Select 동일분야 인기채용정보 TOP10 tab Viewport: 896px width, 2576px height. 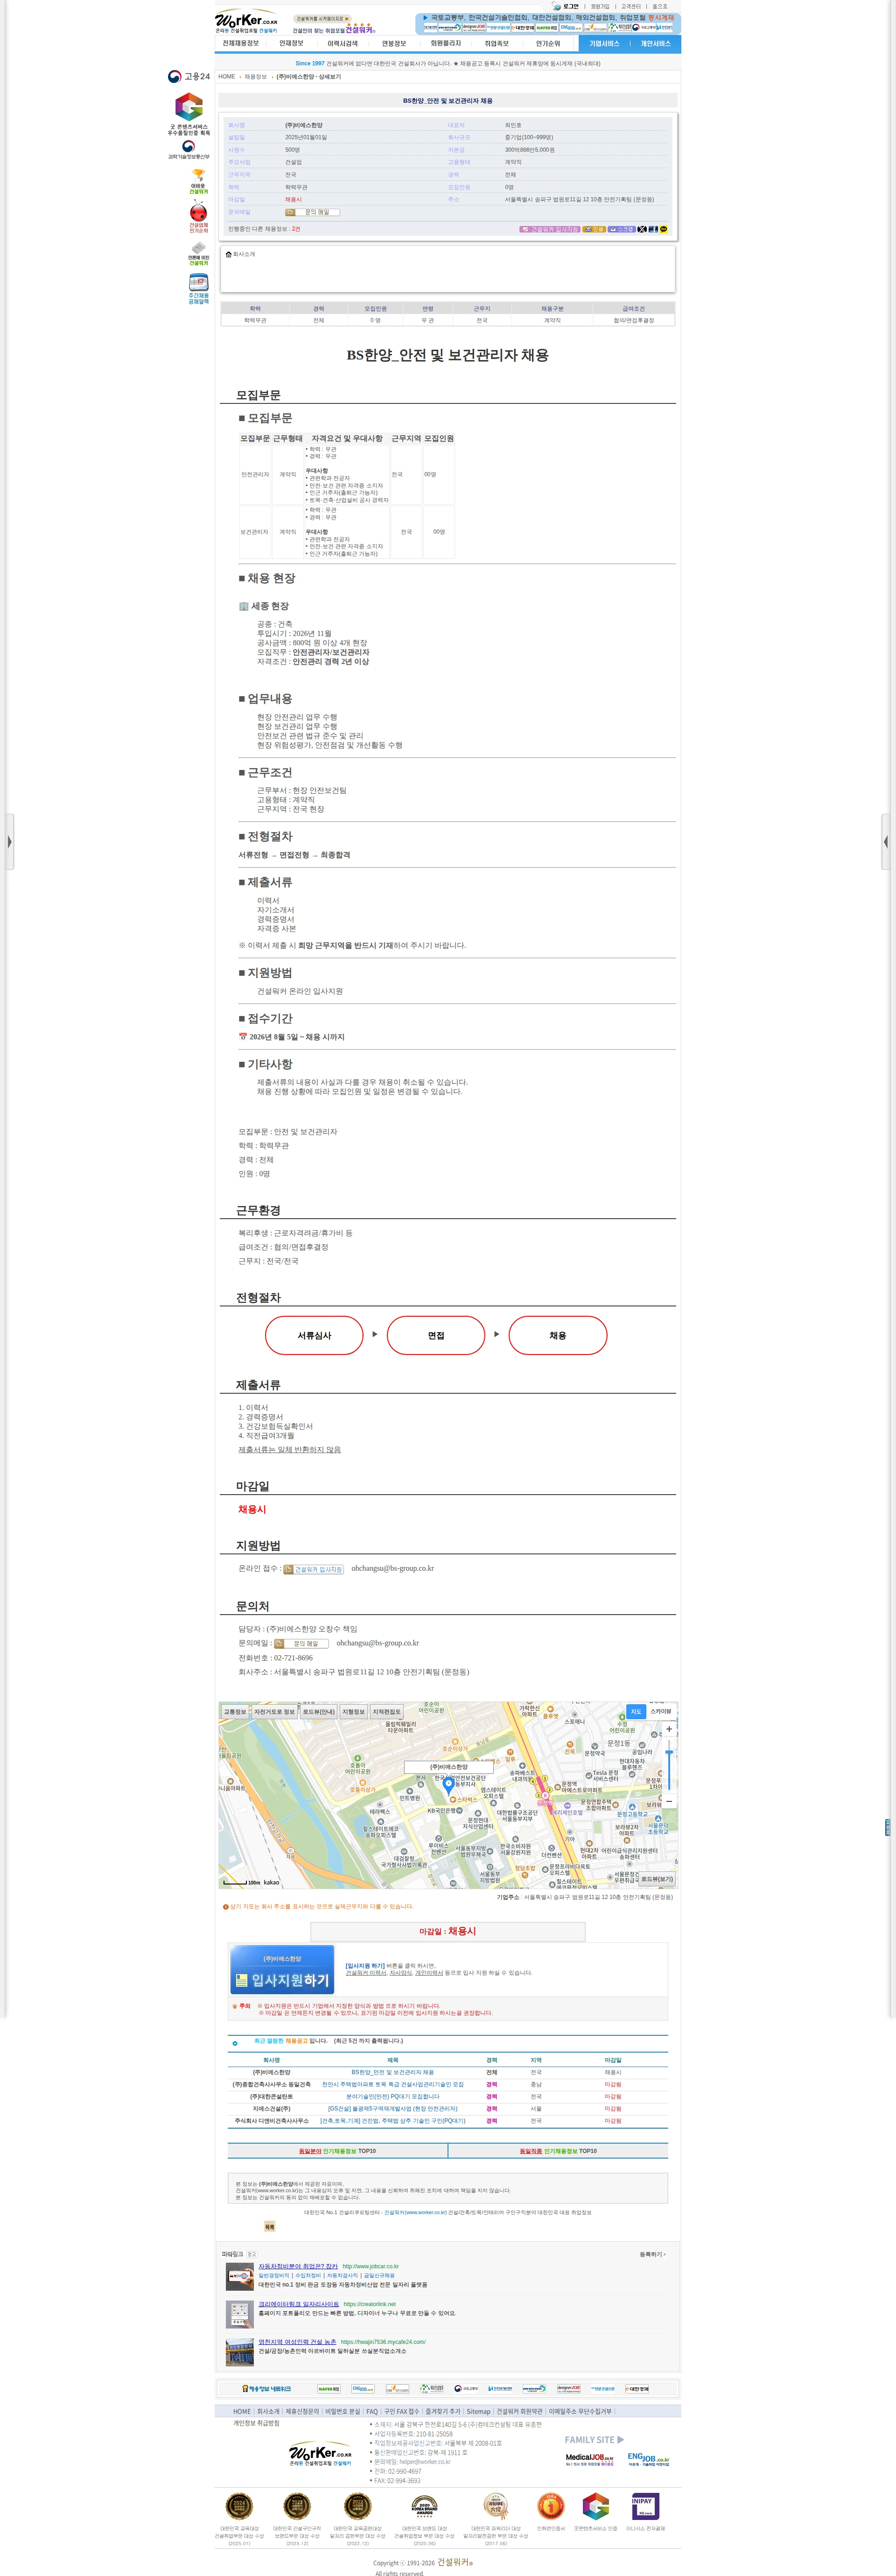tap(337, 2151)
